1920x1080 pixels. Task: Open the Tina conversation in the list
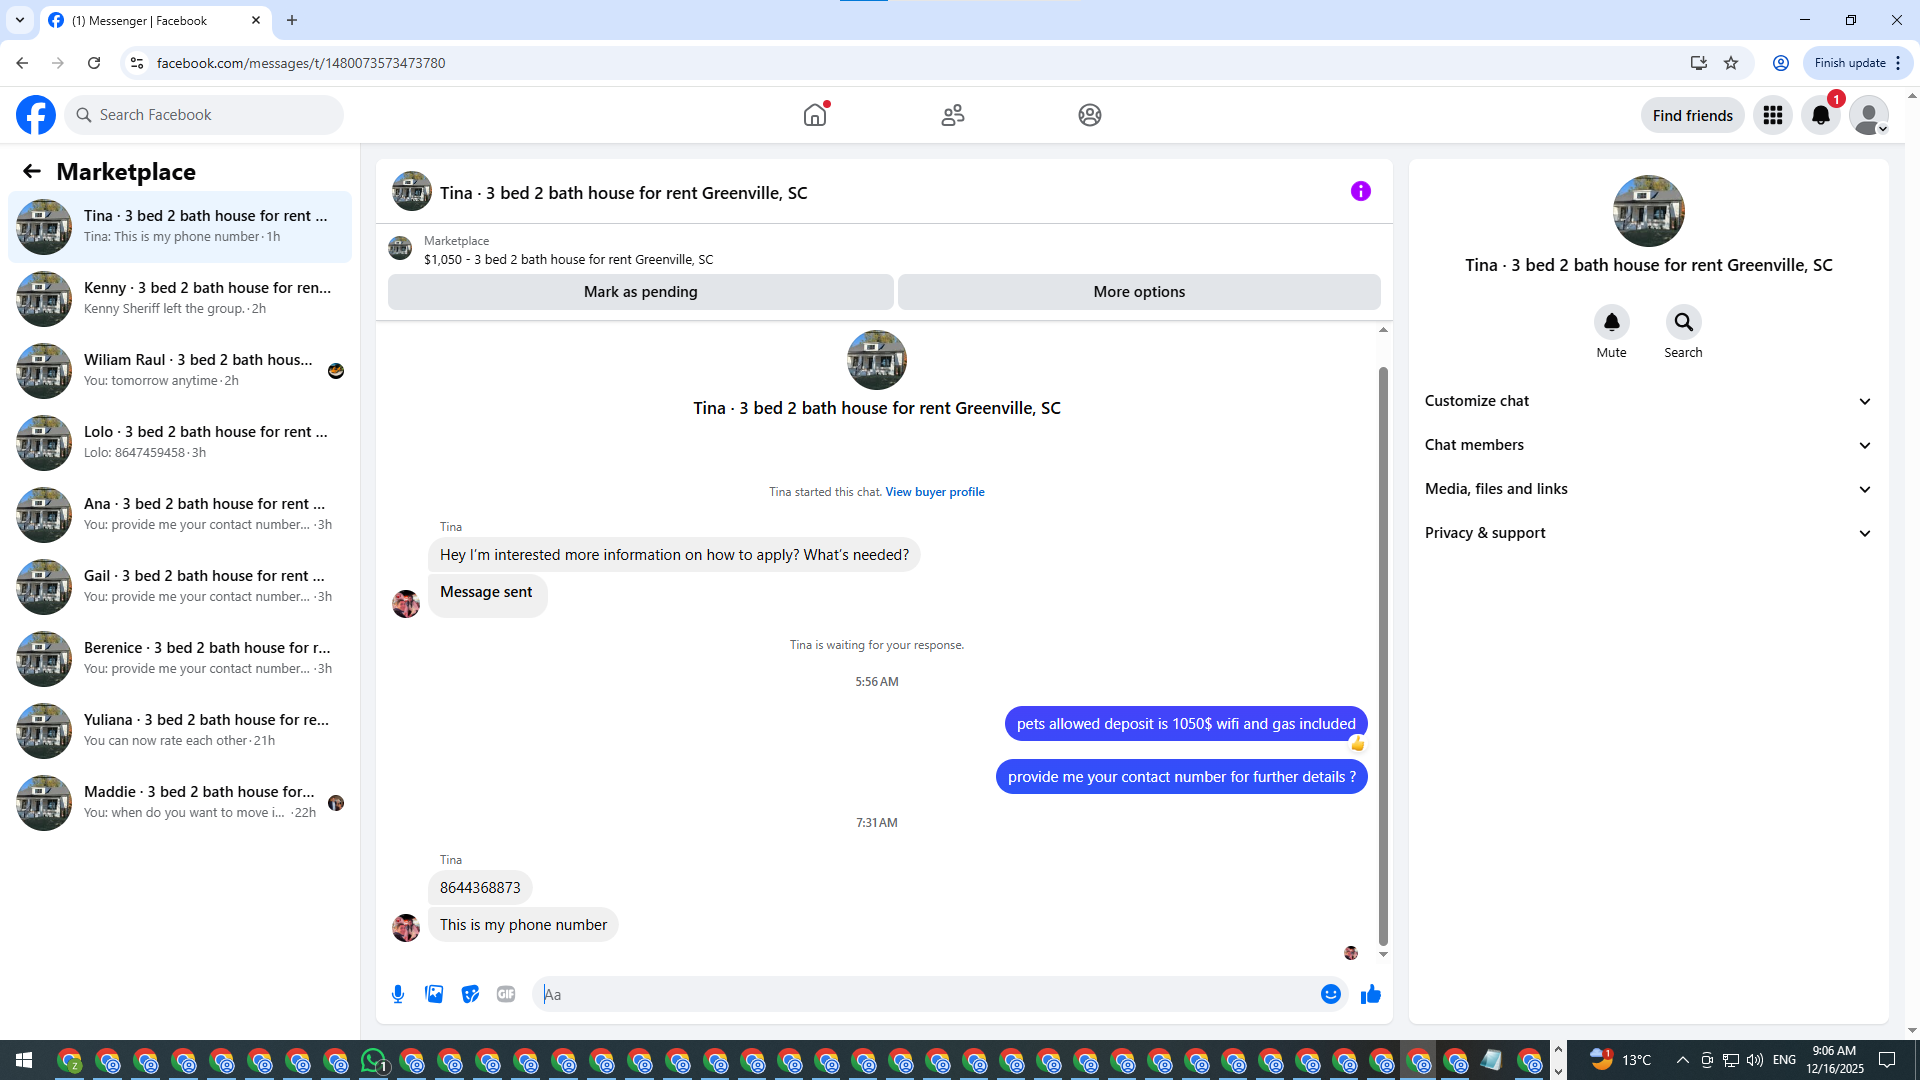pos(180,227)
